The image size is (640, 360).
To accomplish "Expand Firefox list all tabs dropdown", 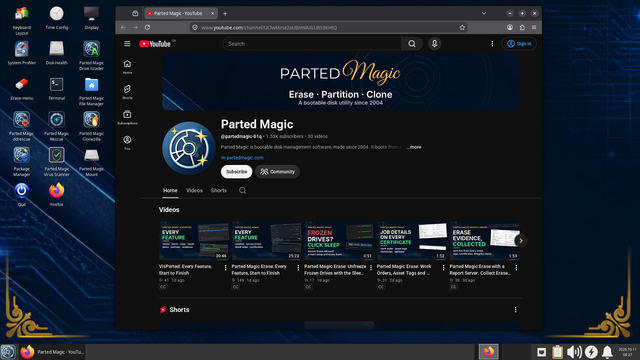I will (484, 13).
